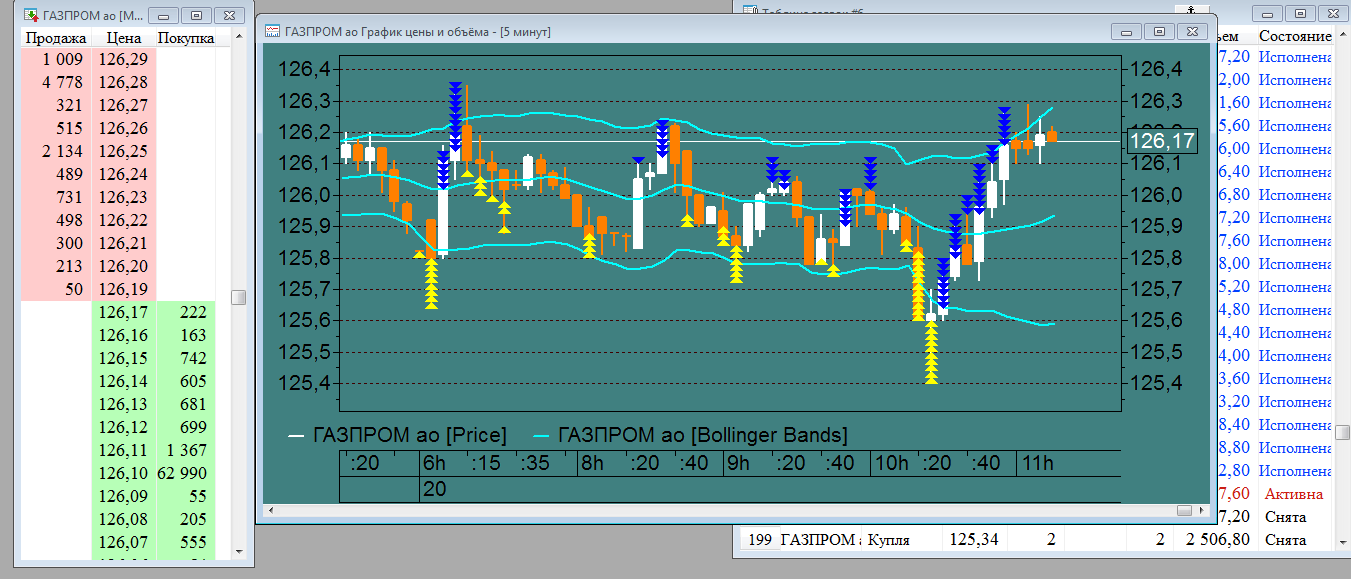Click the chart horizontal scrollbar thumb

[x=1185, y=510]
